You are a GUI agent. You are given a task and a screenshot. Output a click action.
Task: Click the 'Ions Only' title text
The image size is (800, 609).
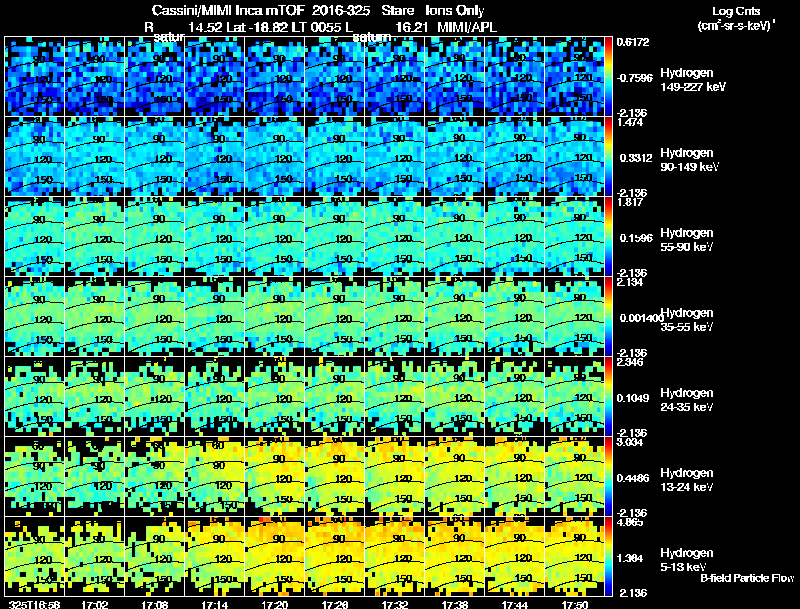pos(455,11)
